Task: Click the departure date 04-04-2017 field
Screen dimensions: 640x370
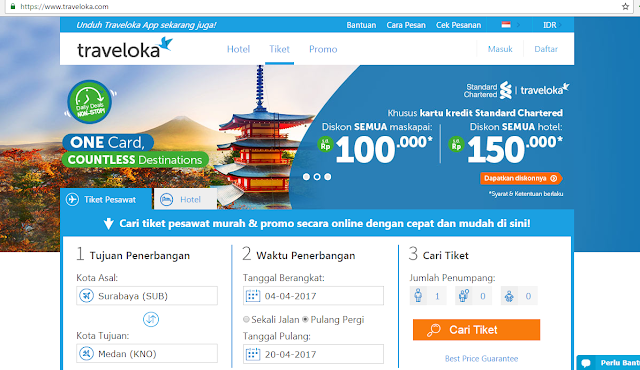Action: click(313, 296)
